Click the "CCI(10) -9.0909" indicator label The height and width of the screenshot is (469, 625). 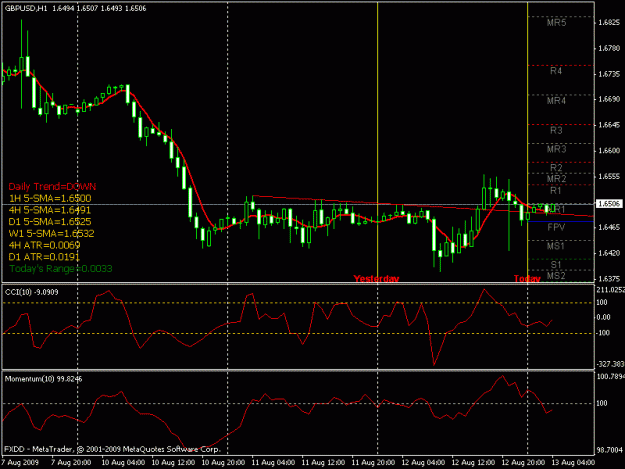pos(31,292)
